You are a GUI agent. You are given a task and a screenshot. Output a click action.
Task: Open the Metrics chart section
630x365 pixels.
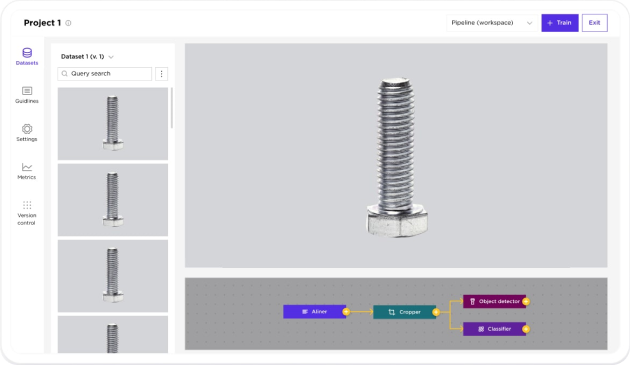point(27,171)
